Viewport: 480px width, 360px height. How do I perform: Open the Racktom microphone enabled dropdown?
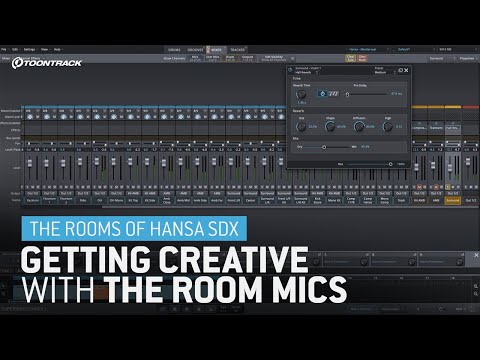(x=33, y=111)
